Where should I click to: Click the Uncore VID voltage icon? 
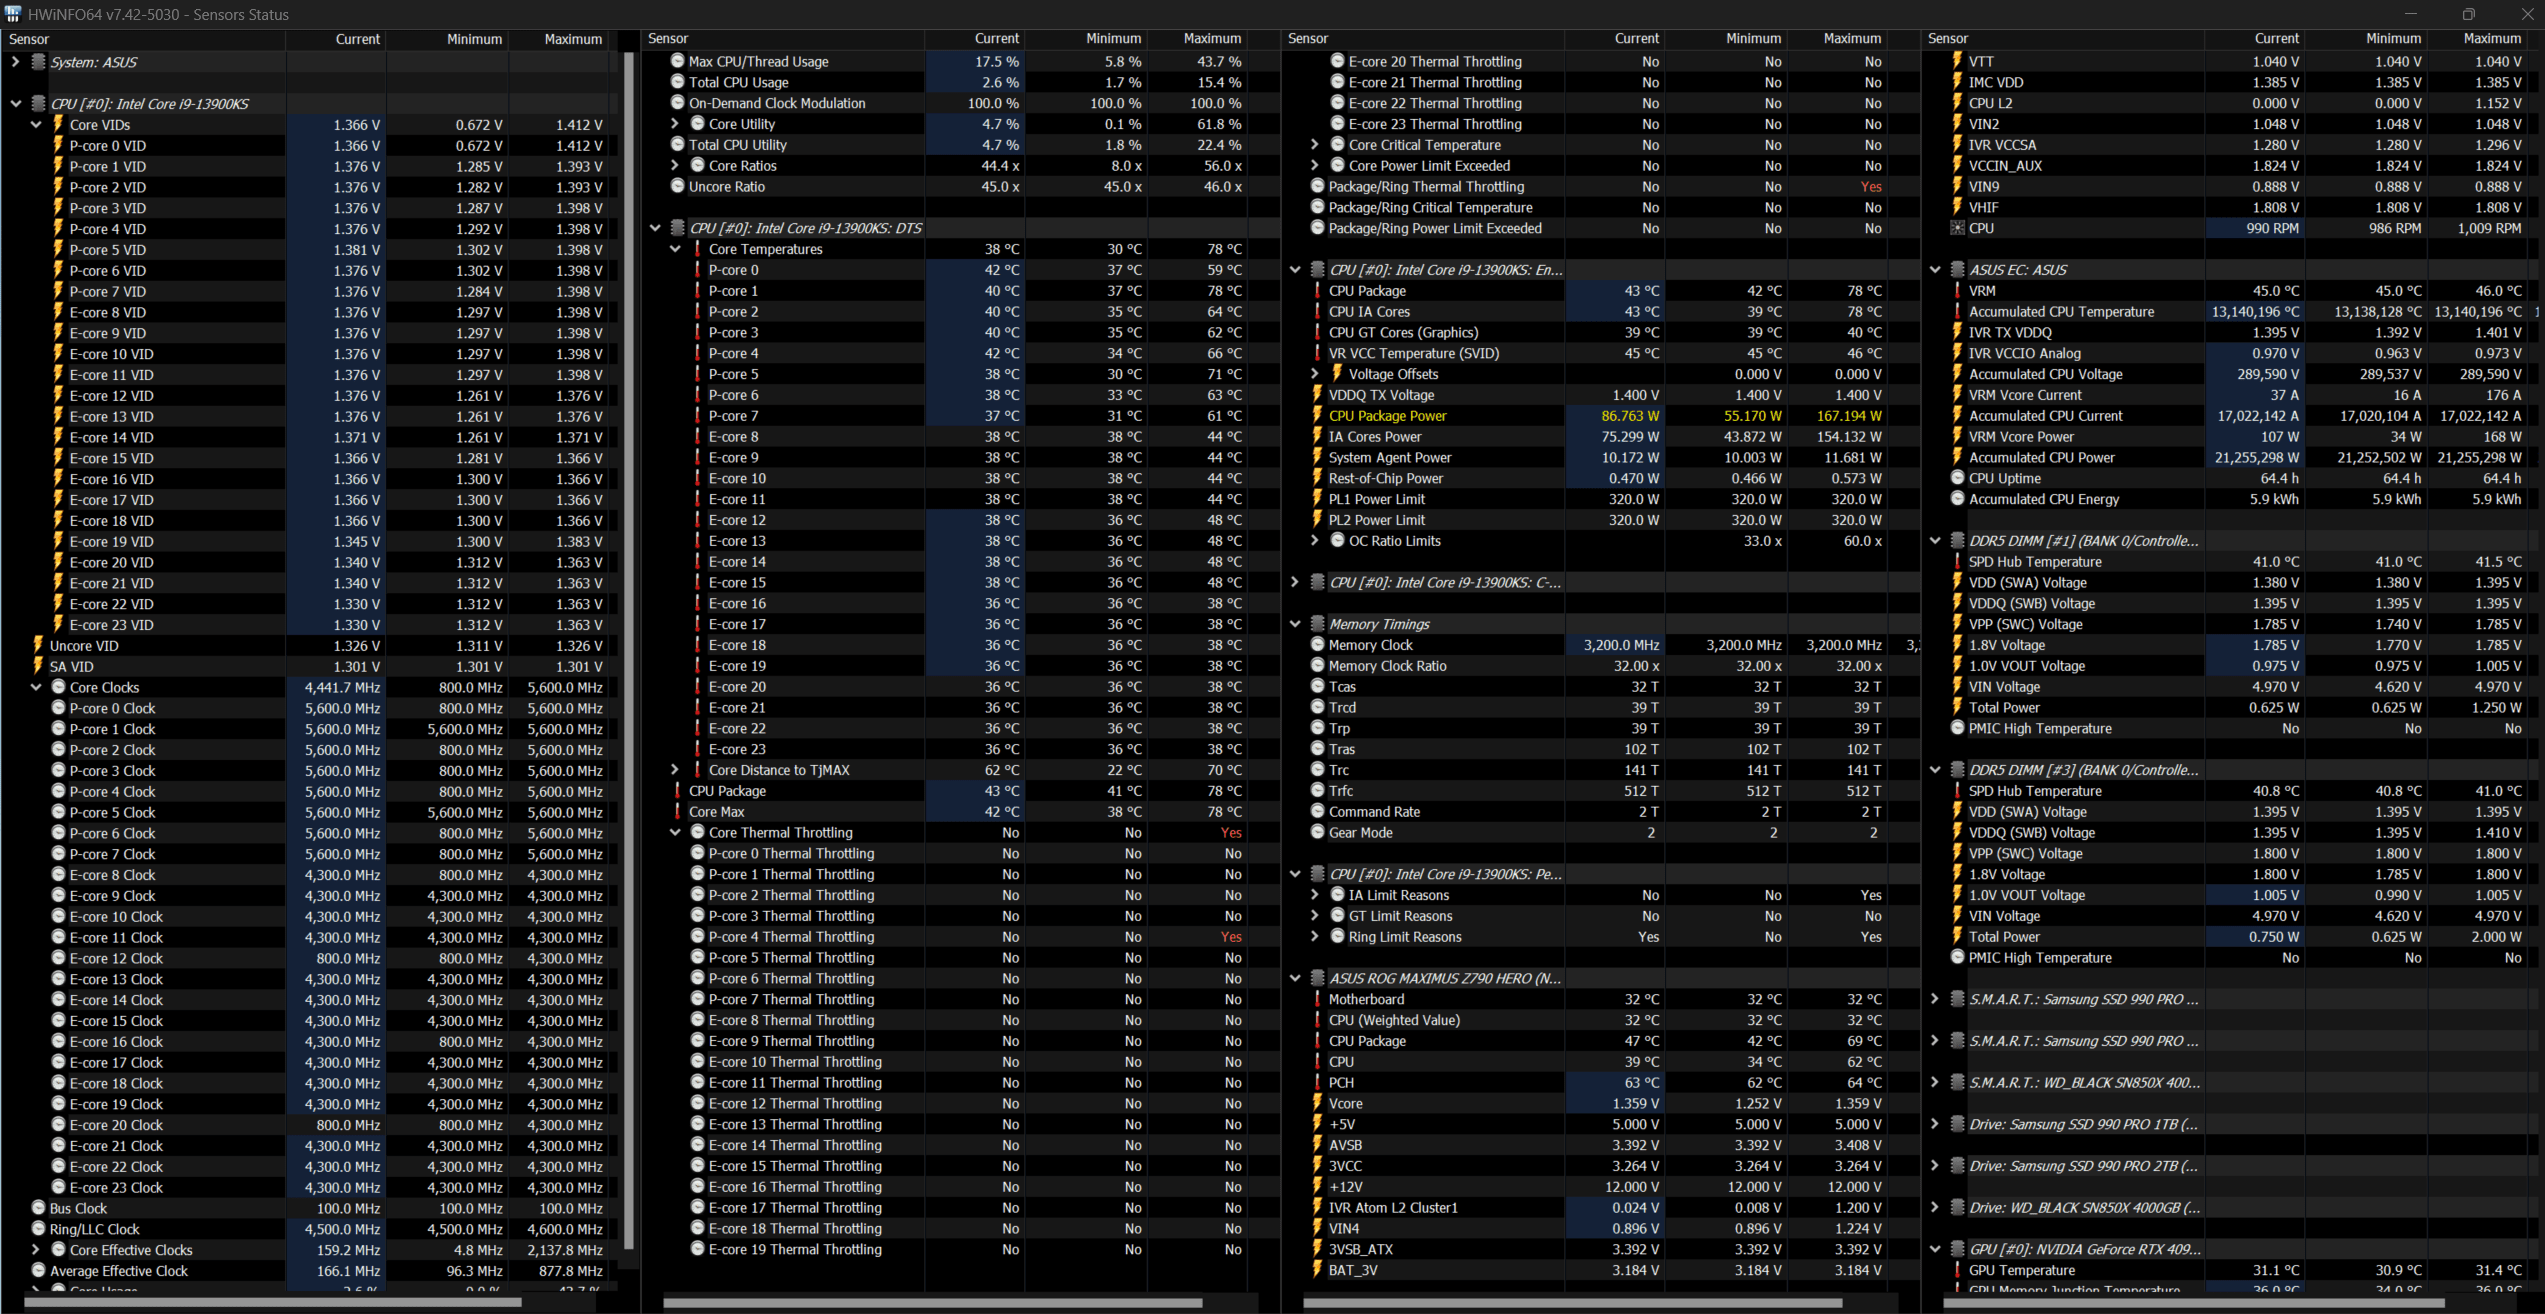(x=38, y=646)
